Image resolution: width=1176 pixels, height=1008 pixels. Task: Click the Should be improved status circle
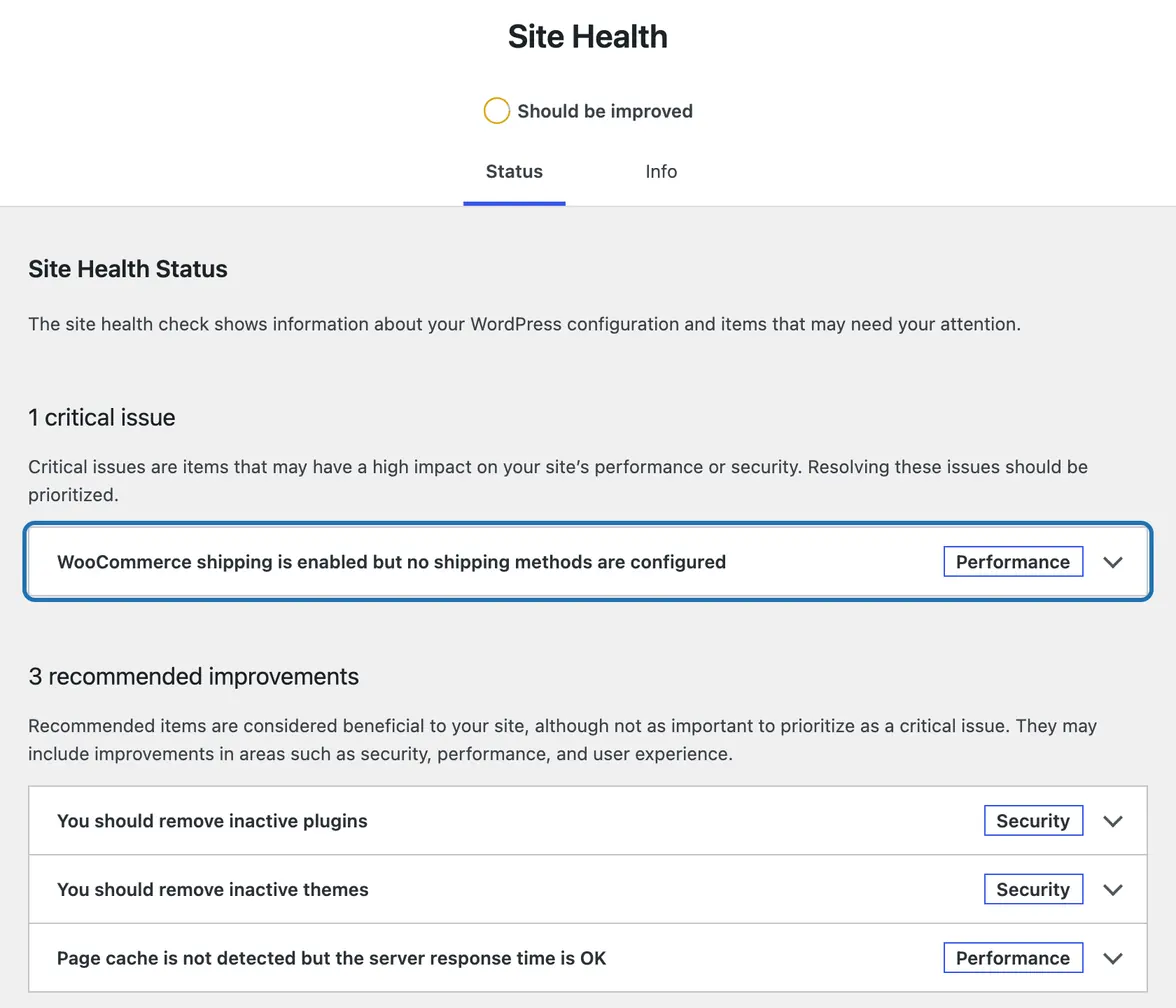tap(496, 111)
